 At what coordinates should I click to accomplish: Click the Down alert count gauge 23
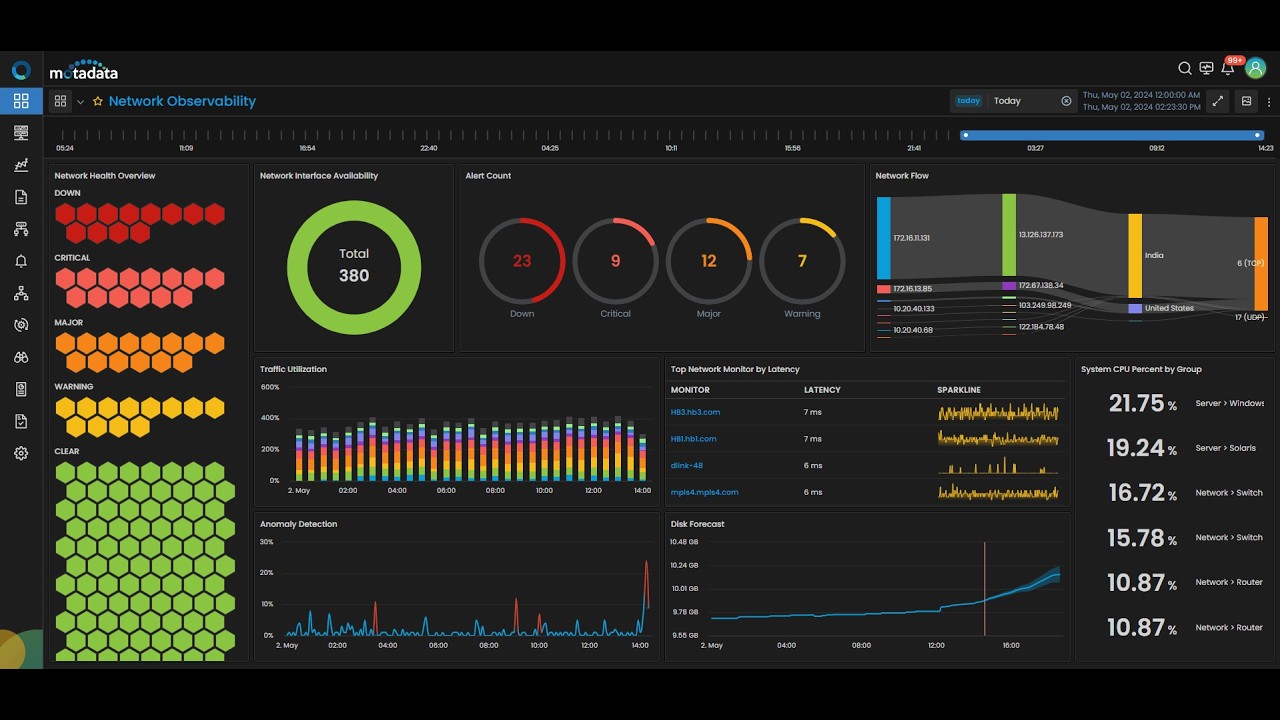522,261
